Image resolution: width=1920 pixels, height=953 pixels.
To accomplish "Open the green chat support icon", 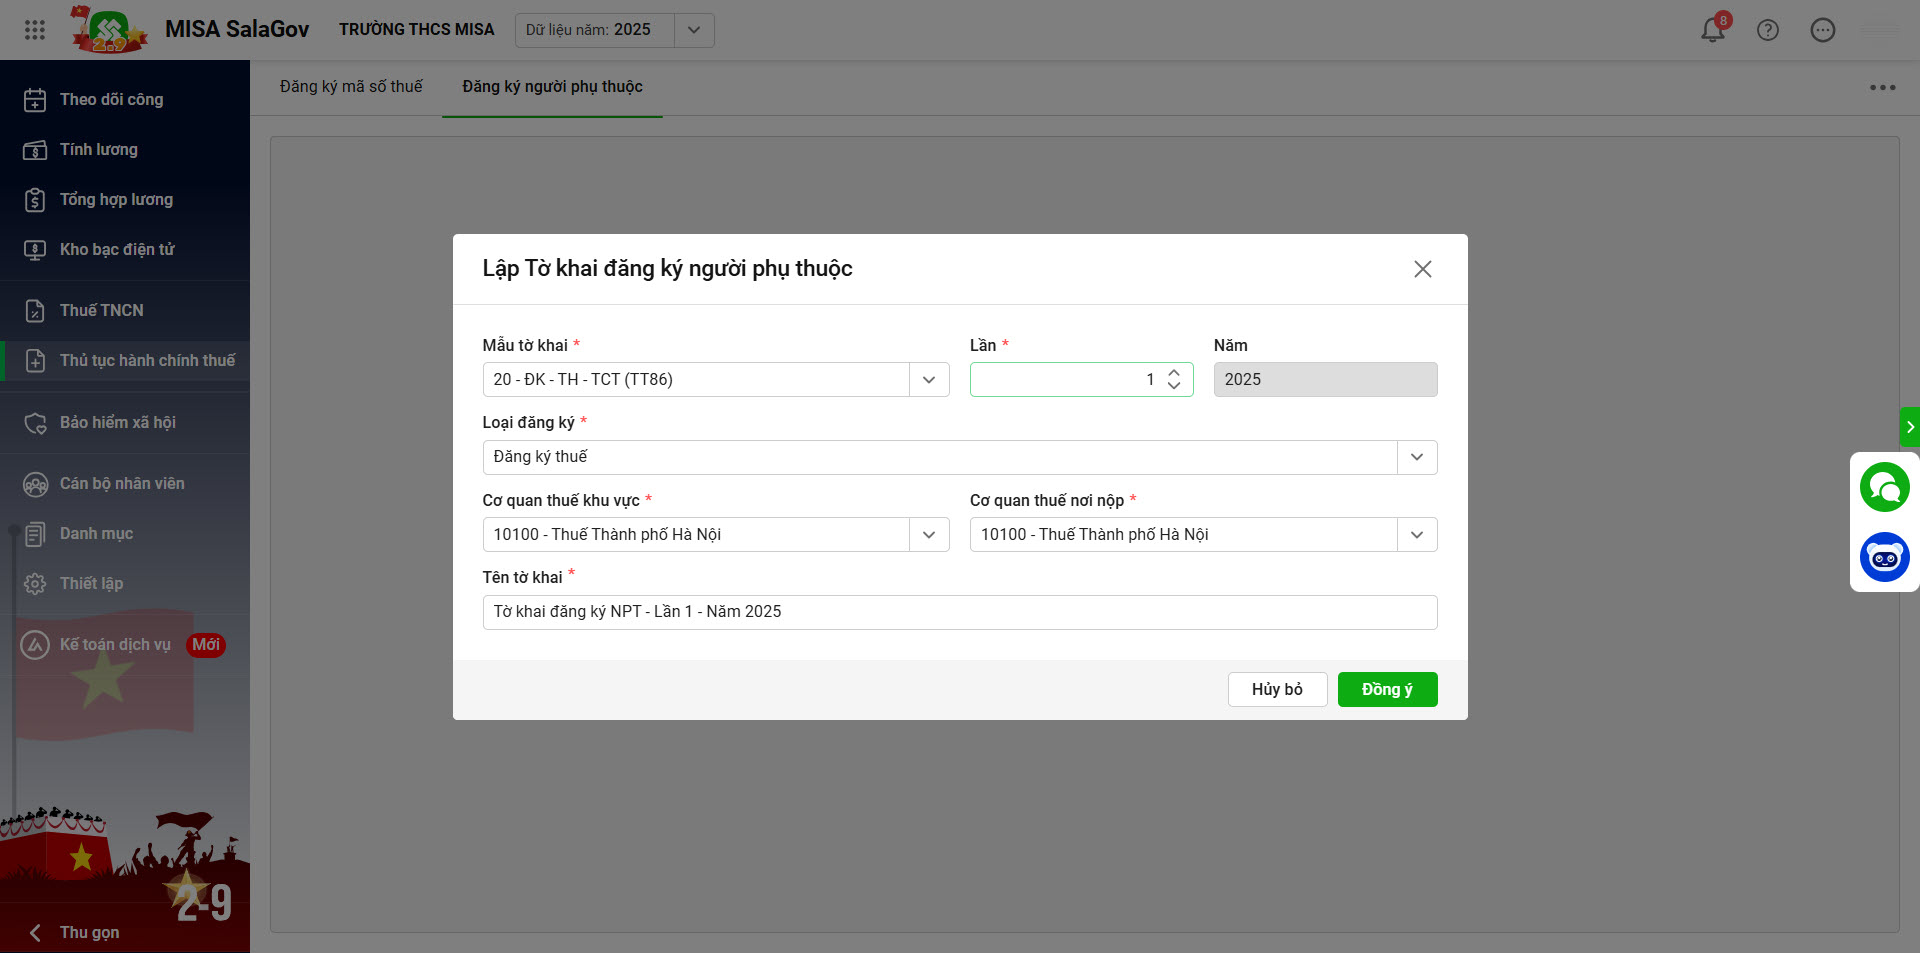I will [x=1884, y=487].
